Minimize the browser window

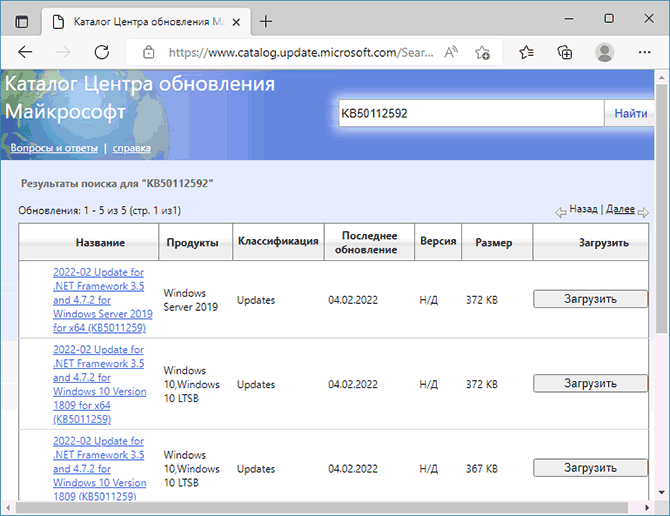(x=569, y=19)
